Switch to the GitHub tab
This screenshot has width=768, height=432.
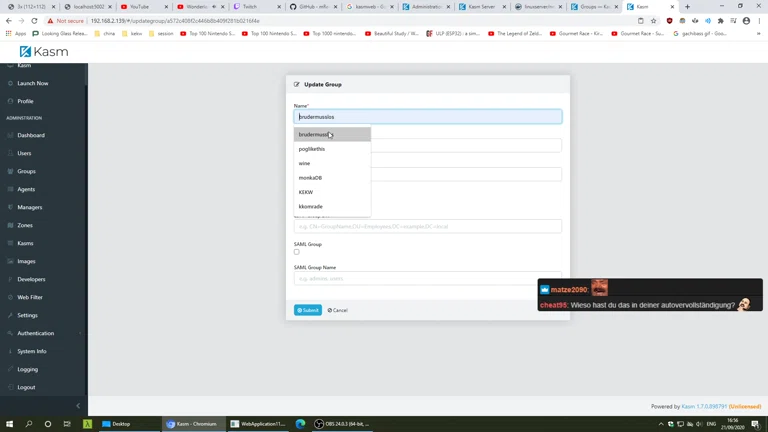pyautogui.click(x=312, y=7)
